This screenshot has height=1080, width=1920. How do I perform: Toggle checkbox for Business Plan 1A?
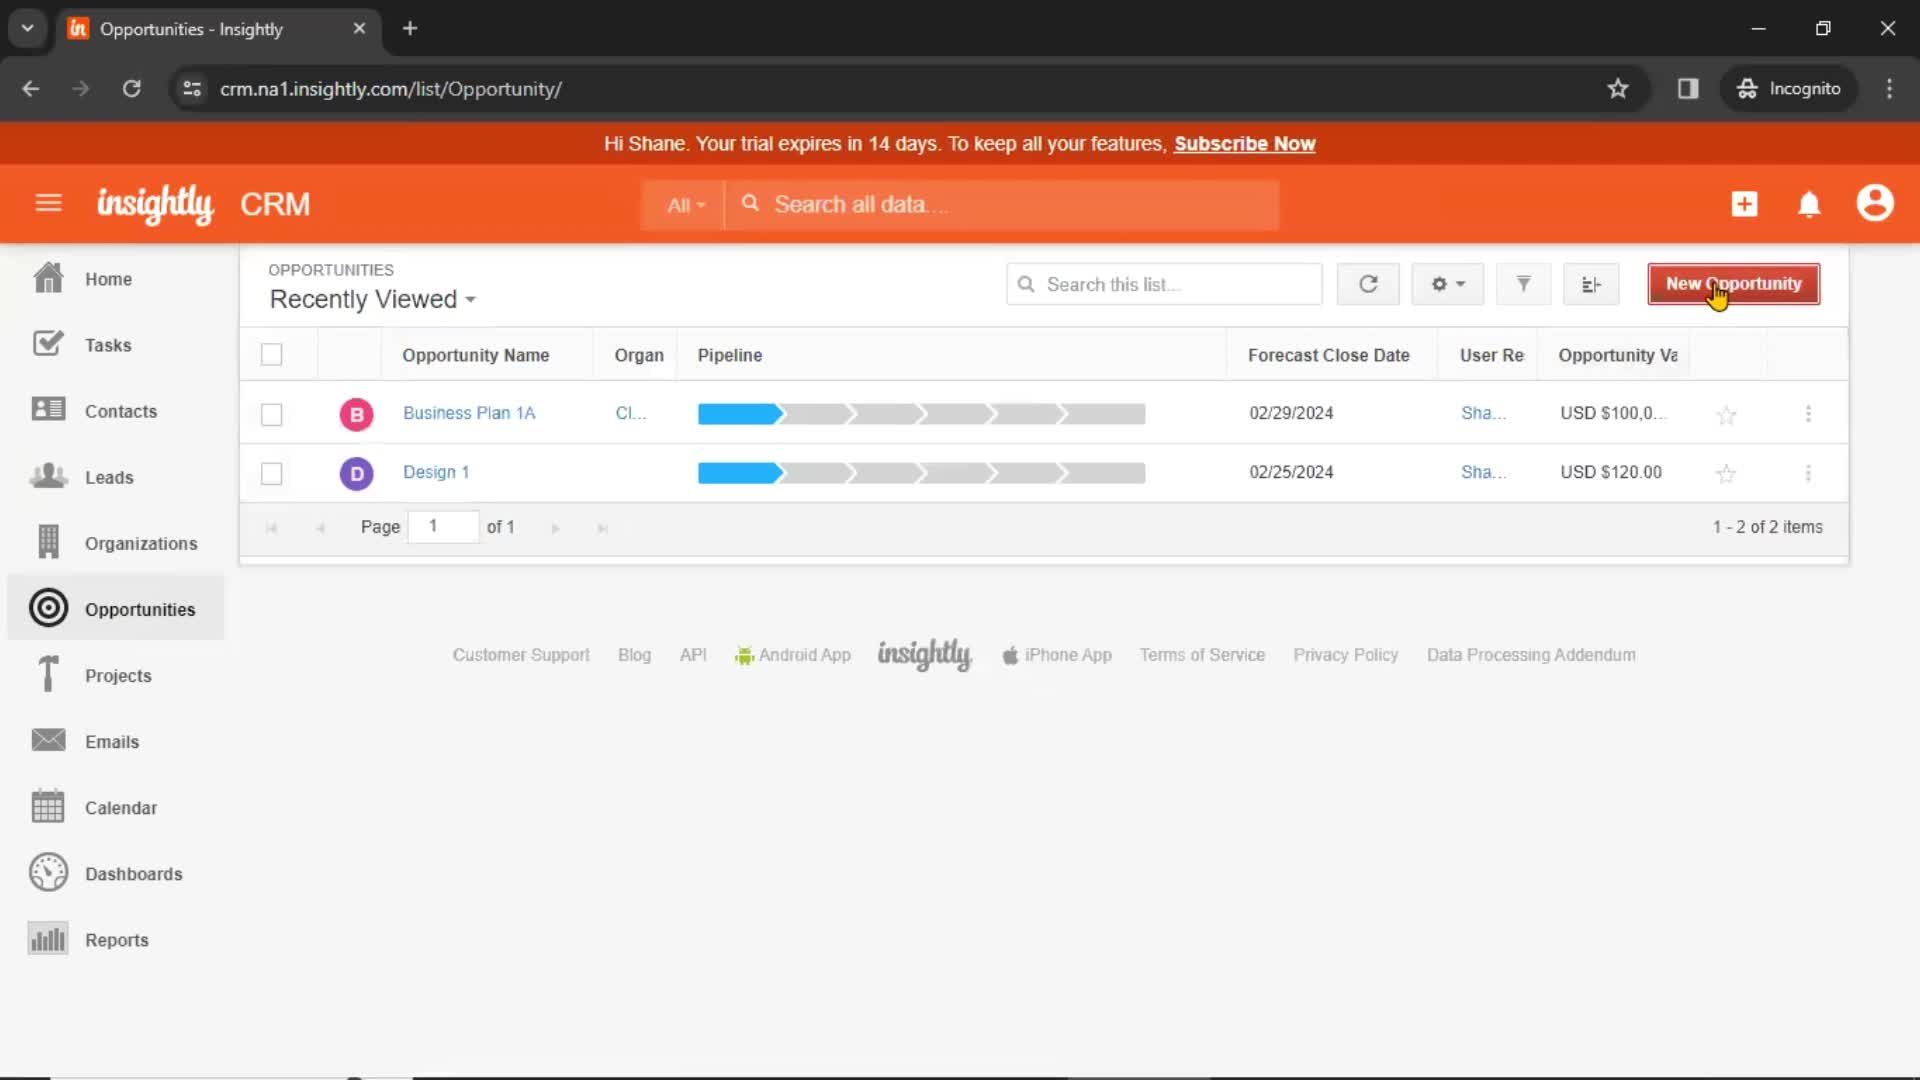[x=272, y=413]
